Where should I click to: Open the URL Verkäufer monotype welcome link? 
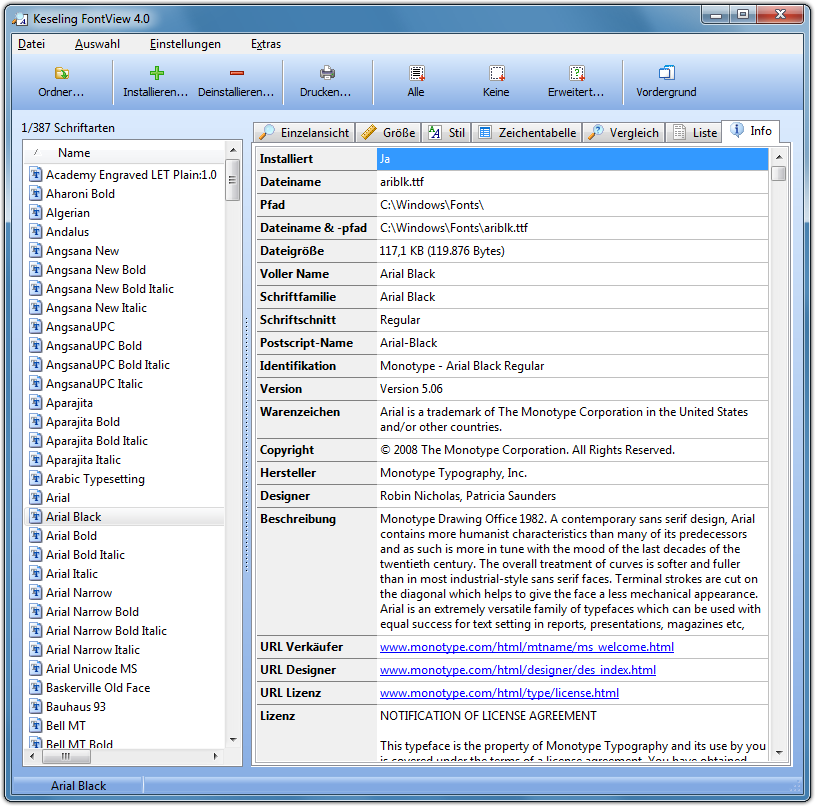[526, 647]
